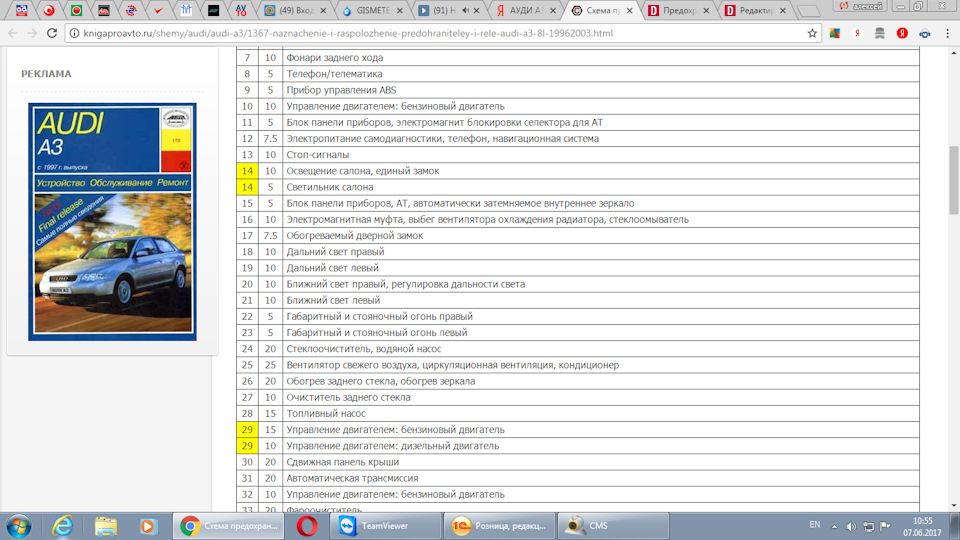This screenshot has width=960, height=540.
Task: Click the gray stacked-layers extension icon
Action: coord(880,34)
